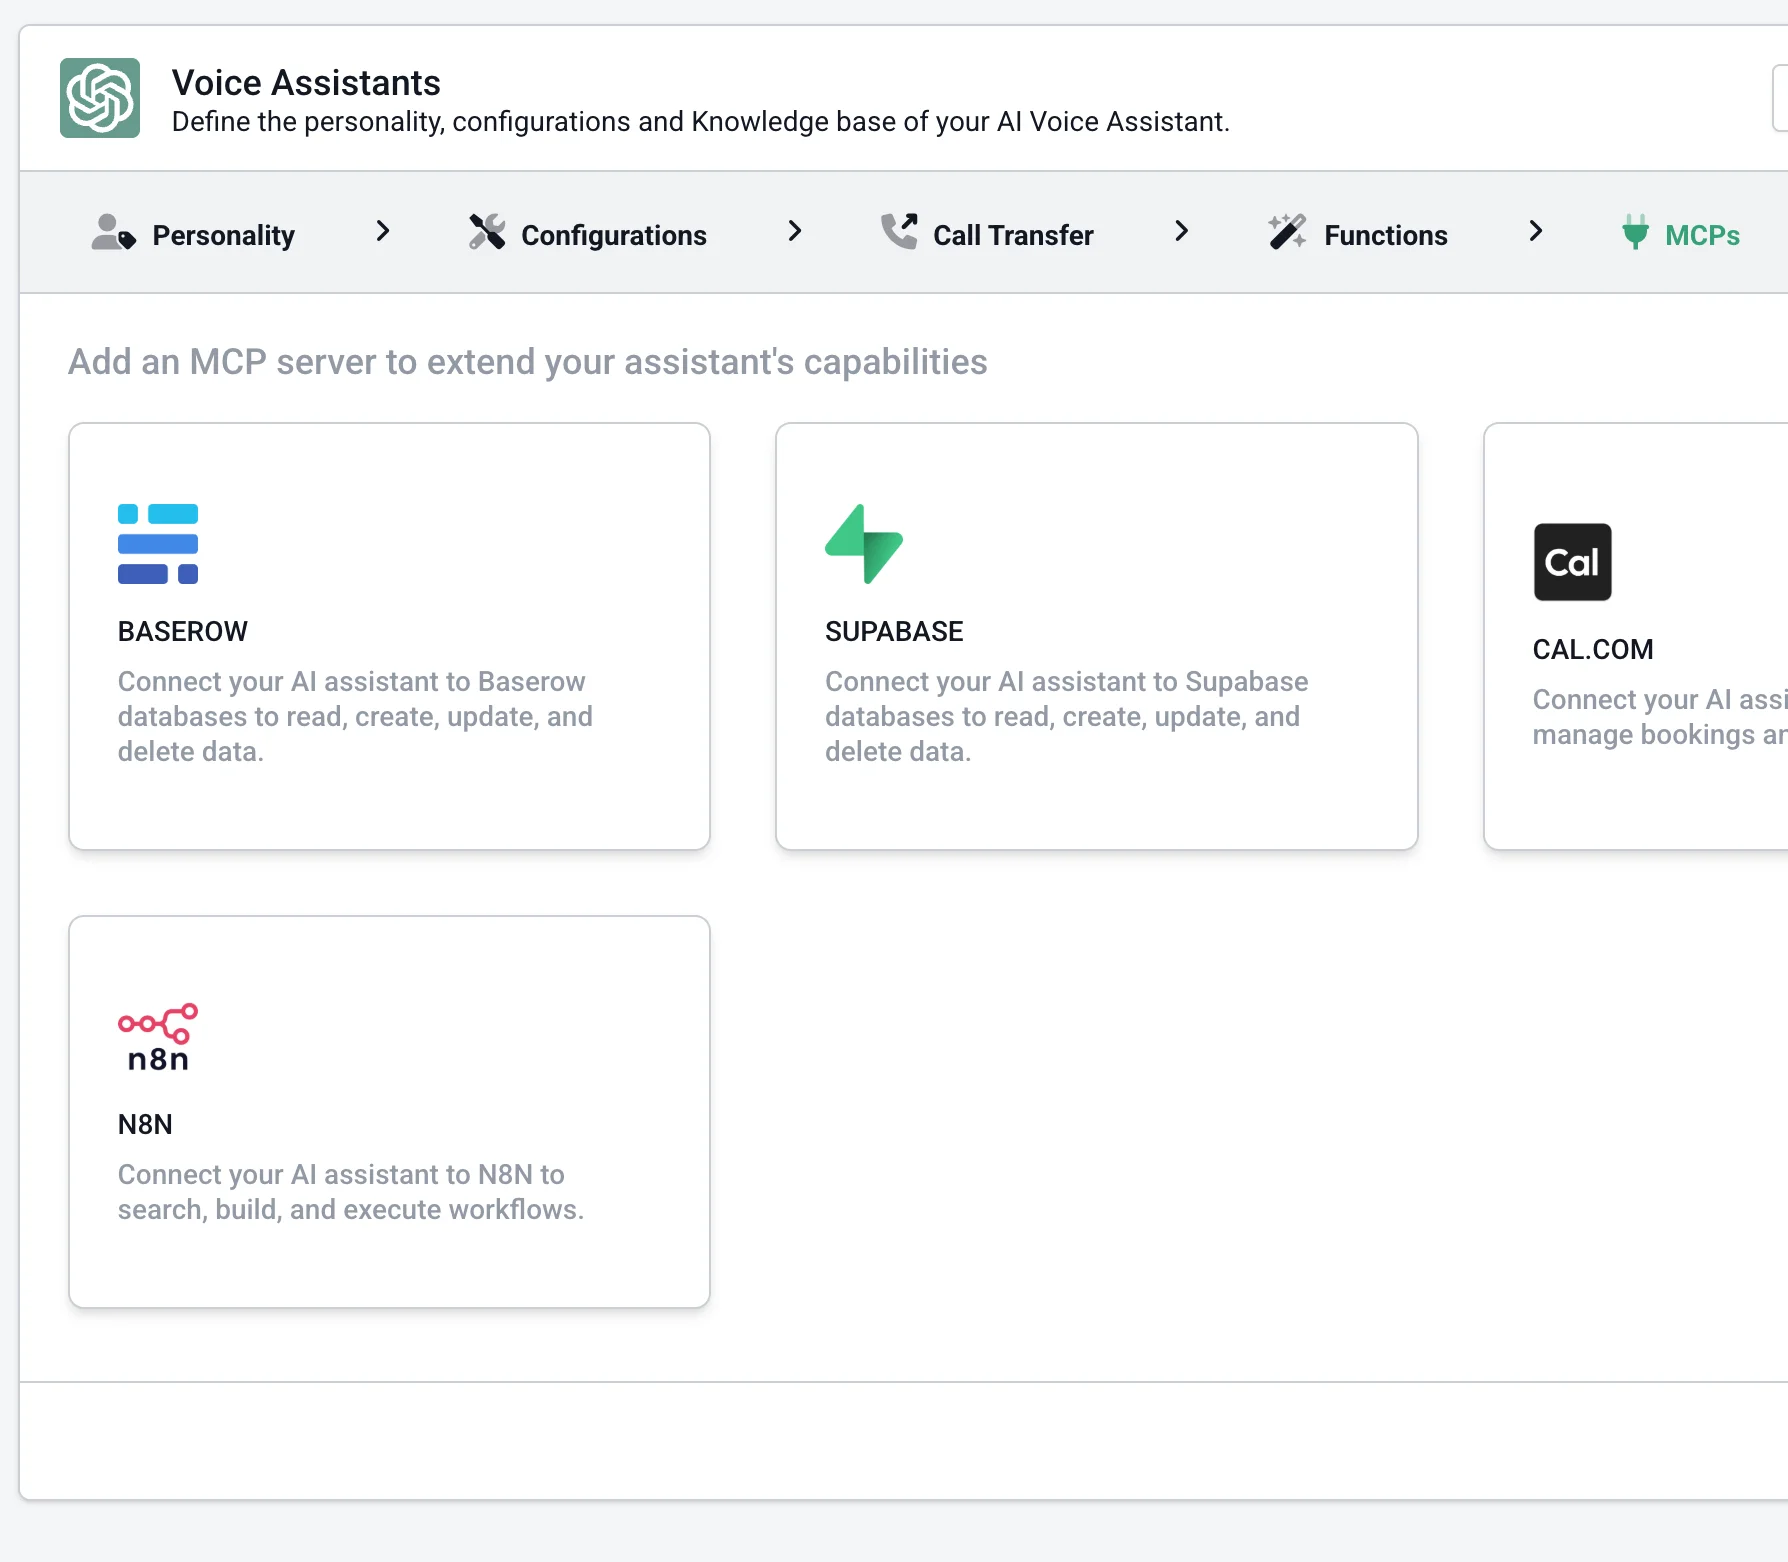The image size is (1788, 1562).
Task: Click the Supabase lightning bolt logo
Action: pyautogui.click(x=864, y=544)
